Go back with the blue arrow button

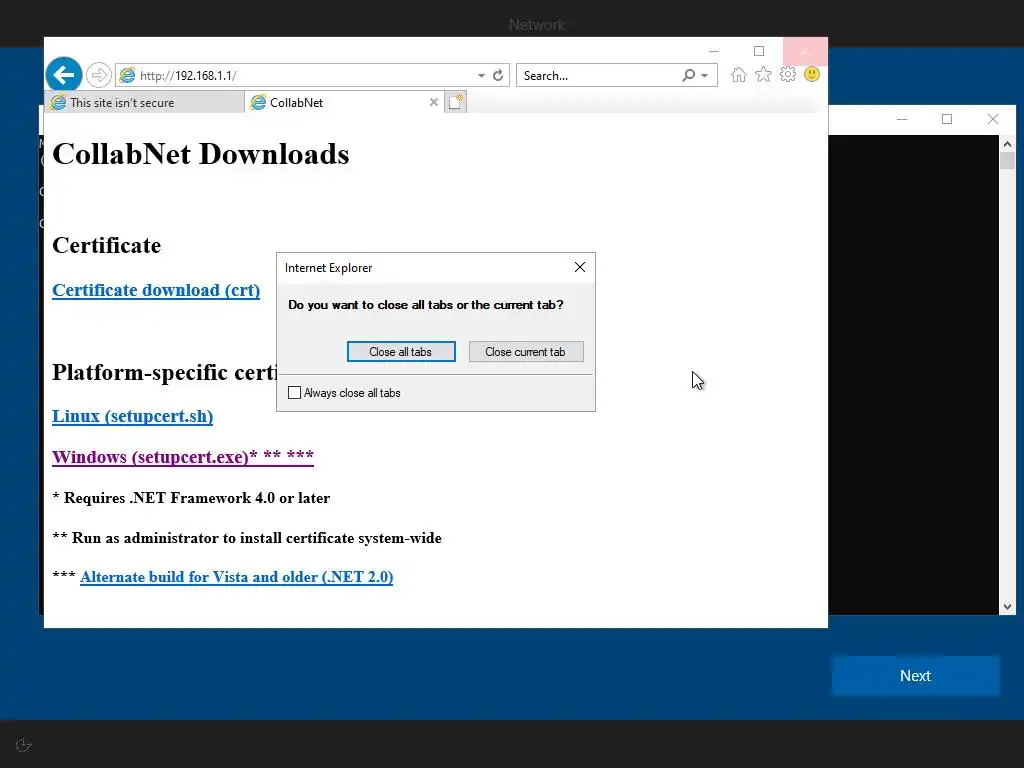[63, 75]
